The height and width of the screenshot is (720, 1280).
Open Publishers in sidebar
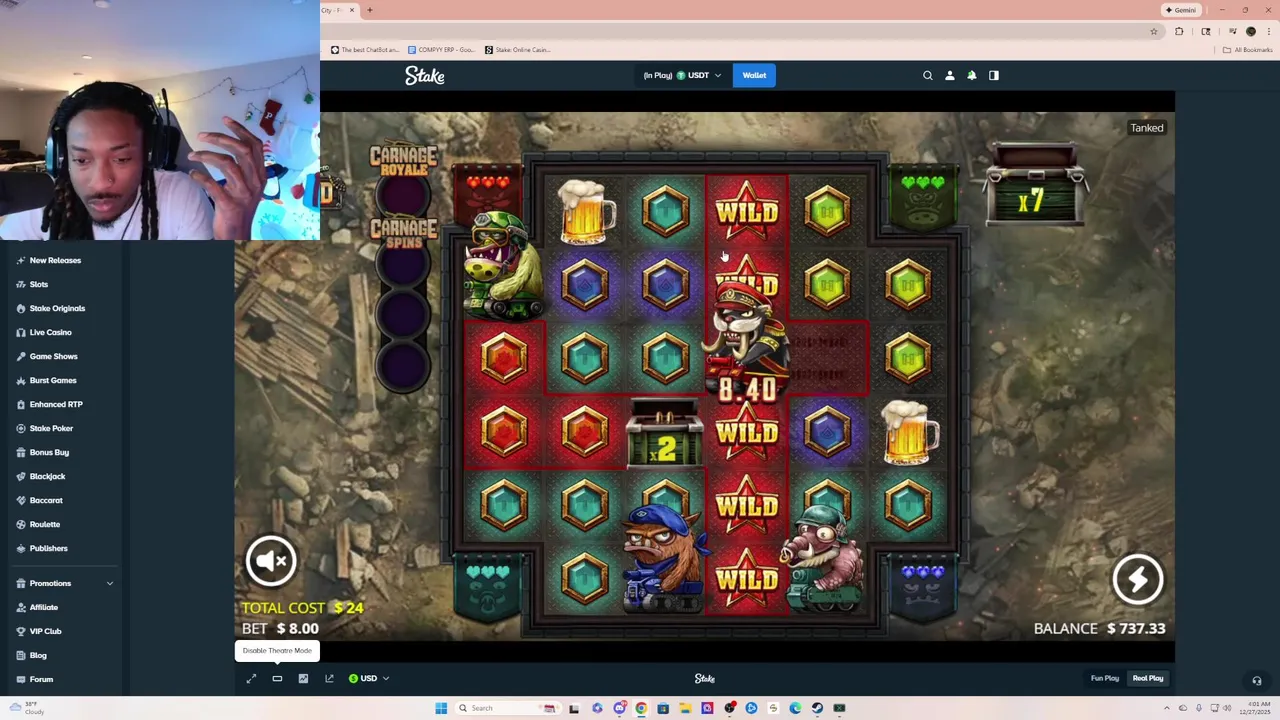pos(48,548)
